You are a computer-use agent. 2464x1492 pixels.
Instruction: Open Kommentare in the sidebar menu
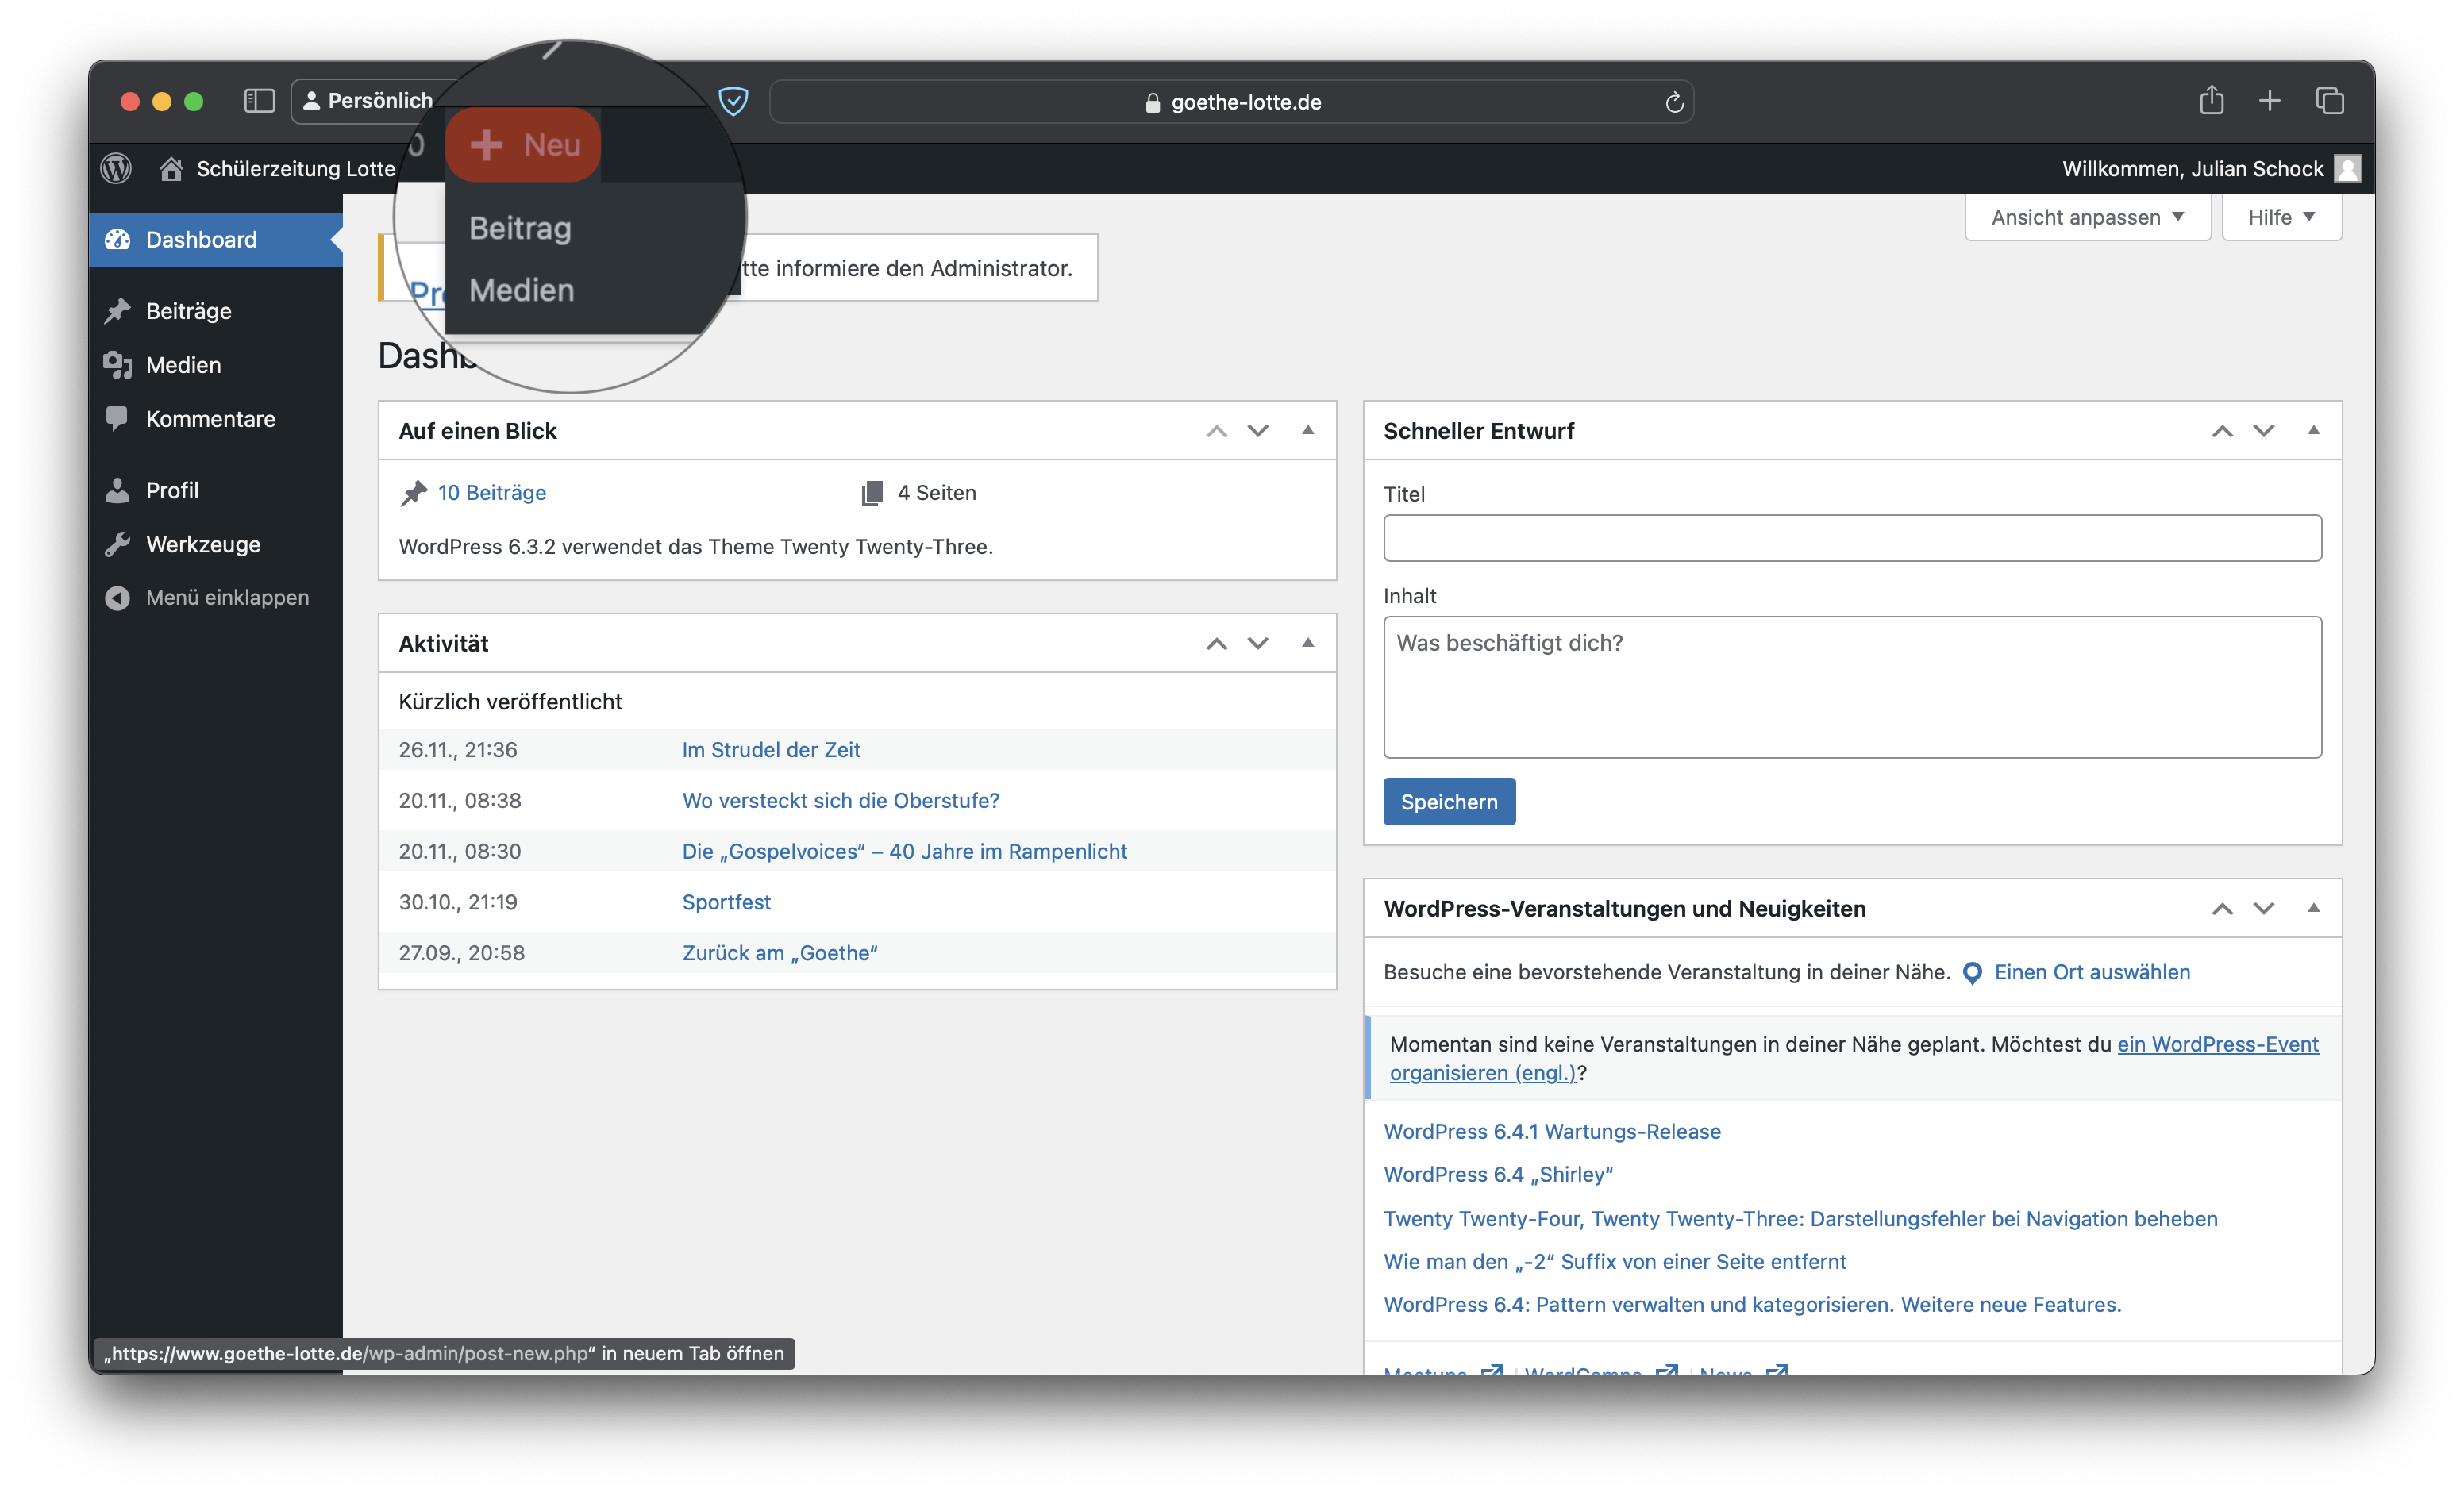tap(210, 419)
